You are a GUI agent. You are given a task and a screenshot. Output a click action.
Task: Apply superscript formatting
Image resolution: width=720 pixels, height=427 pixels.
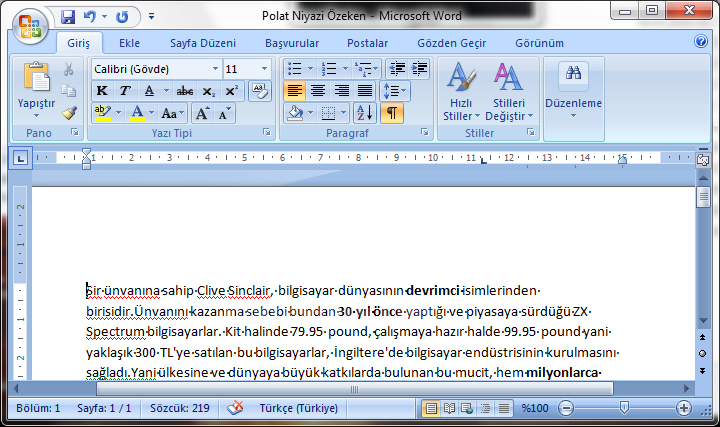(231, 91)
